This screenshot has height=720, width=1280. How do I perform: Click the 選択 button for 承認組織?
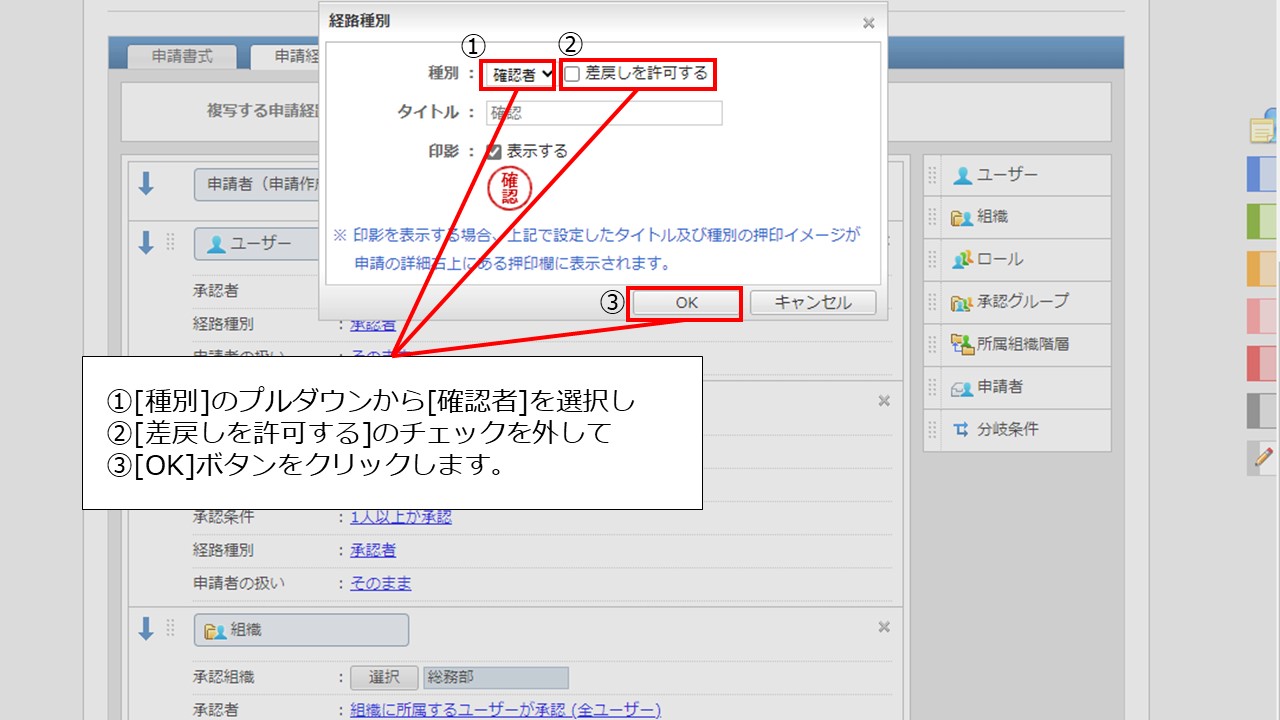point(384,678)
